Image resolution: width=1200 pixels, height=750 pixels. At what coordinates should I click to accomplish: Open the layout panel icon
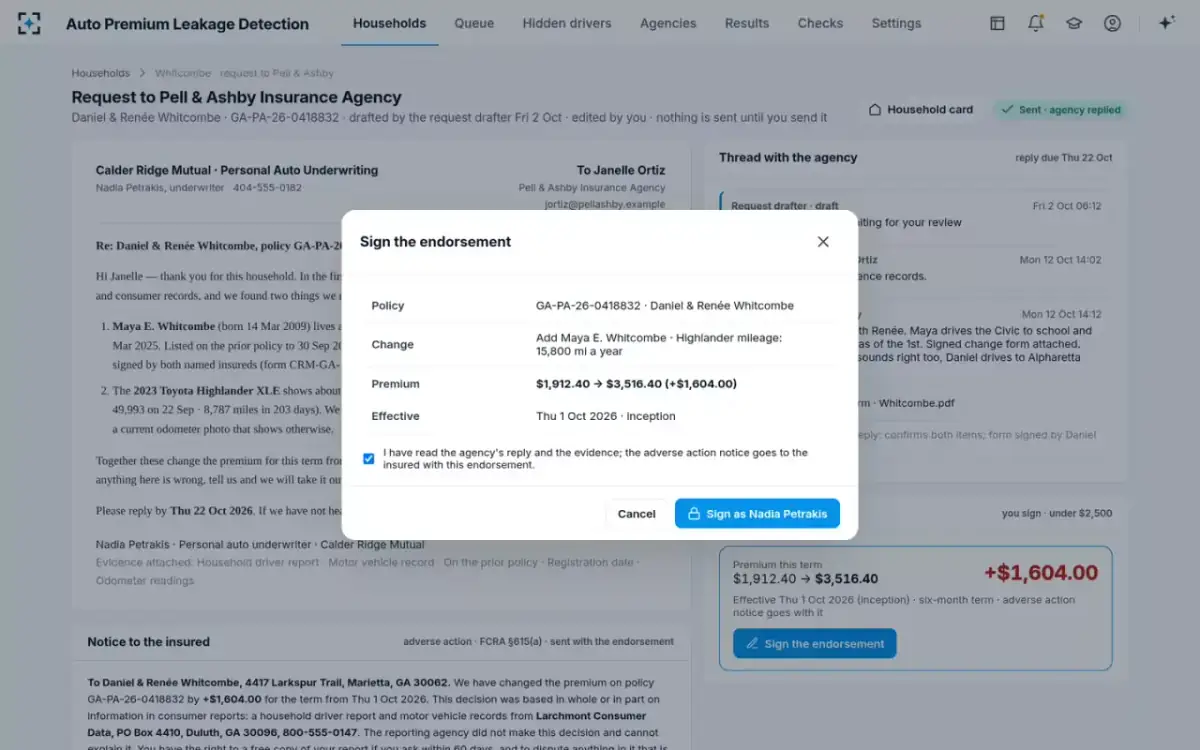[997, 23]
